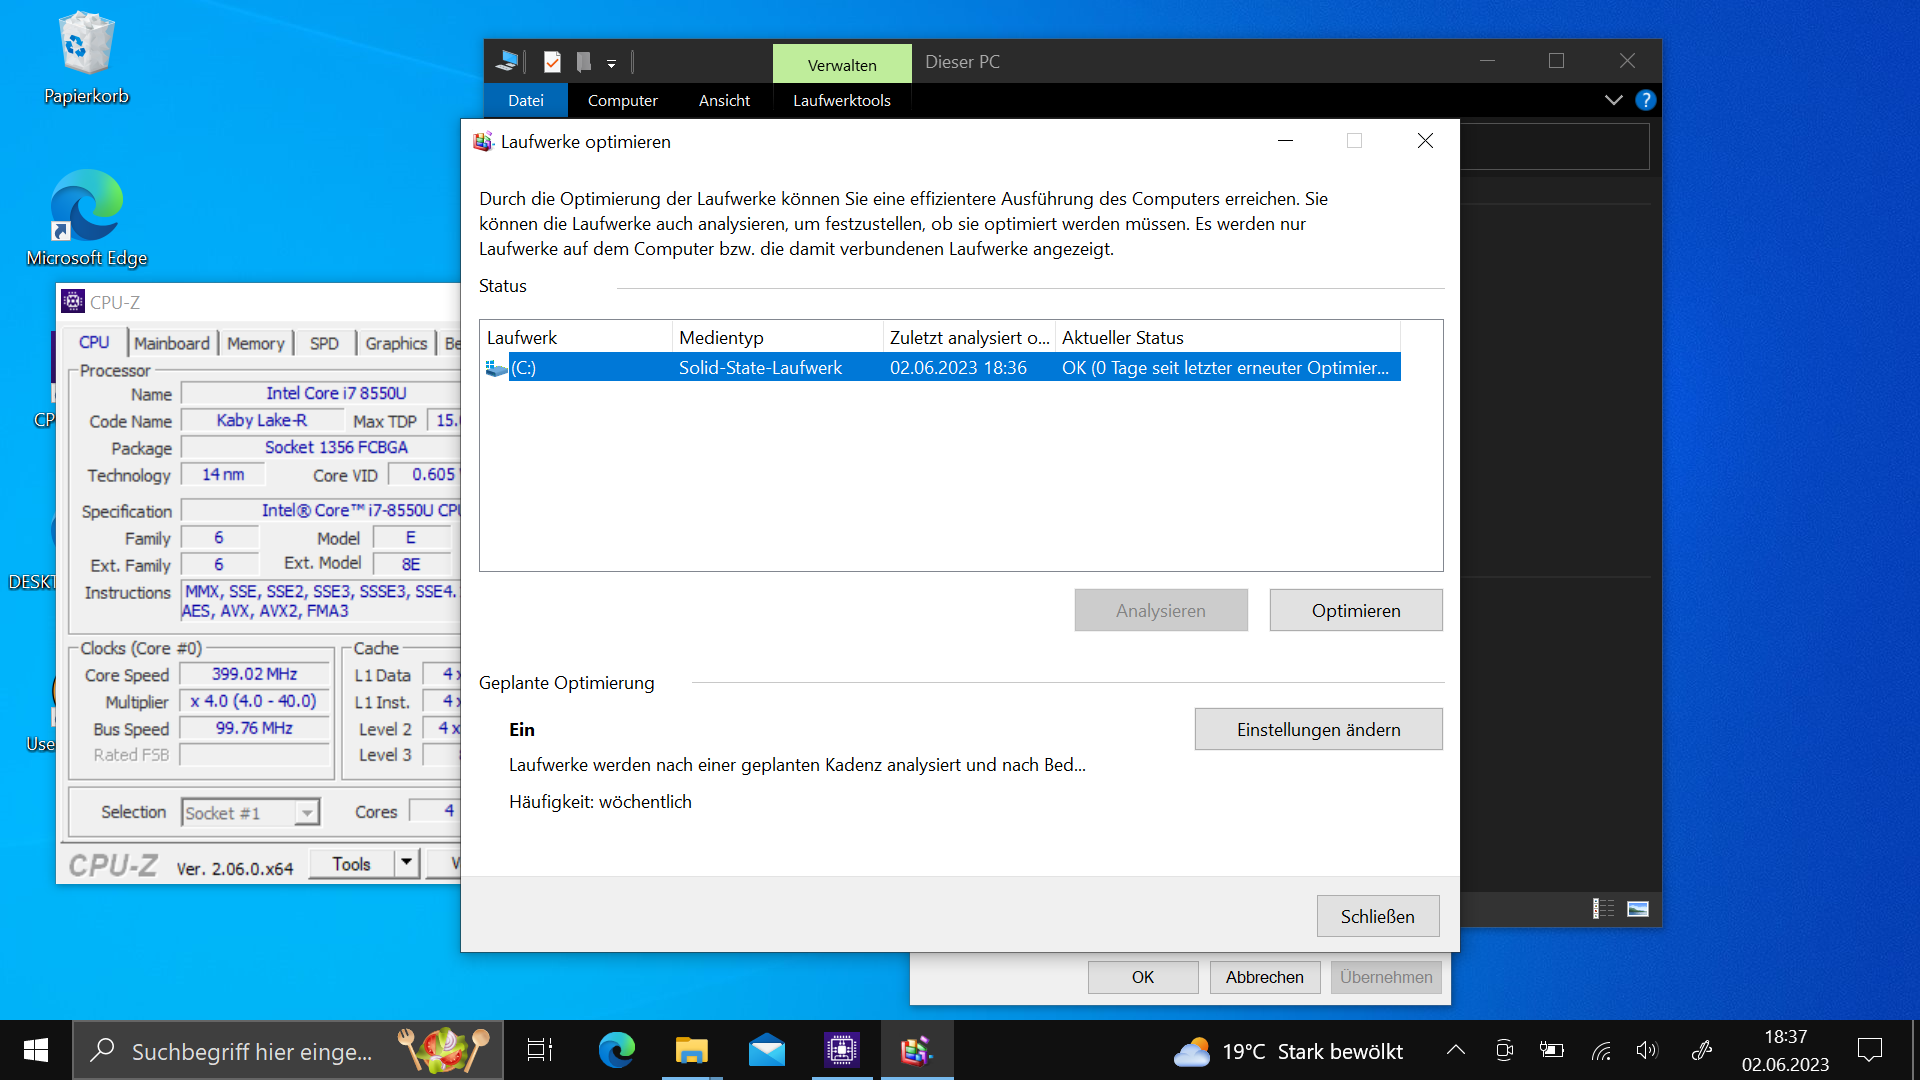
Task: Open Mail app in taskbar
Action: [767, 1050]
